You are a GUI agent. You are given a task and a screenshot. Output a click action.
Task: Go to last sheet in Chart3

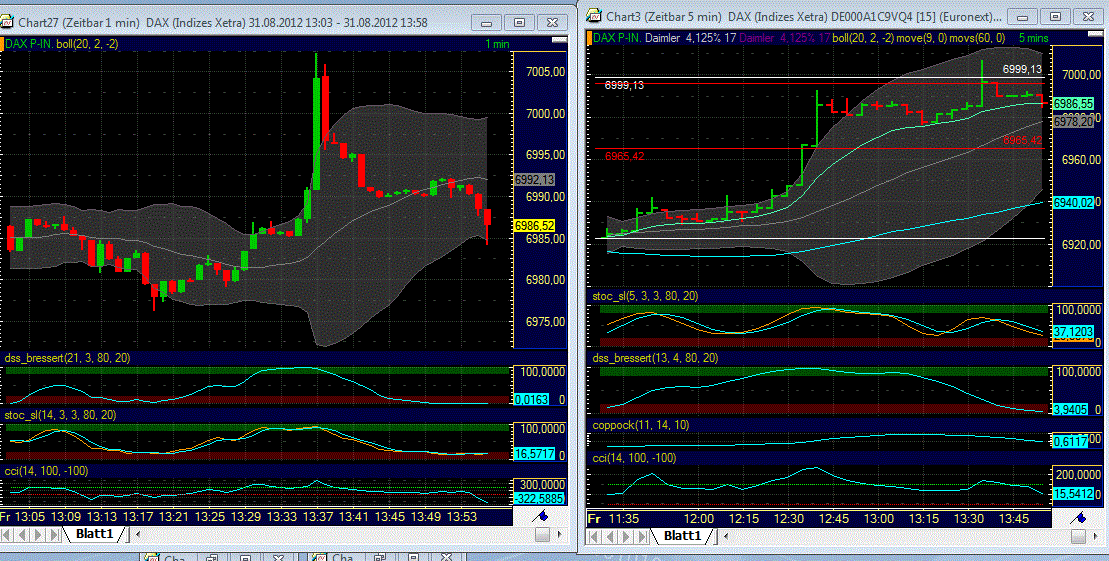click(x=641, y=537)
